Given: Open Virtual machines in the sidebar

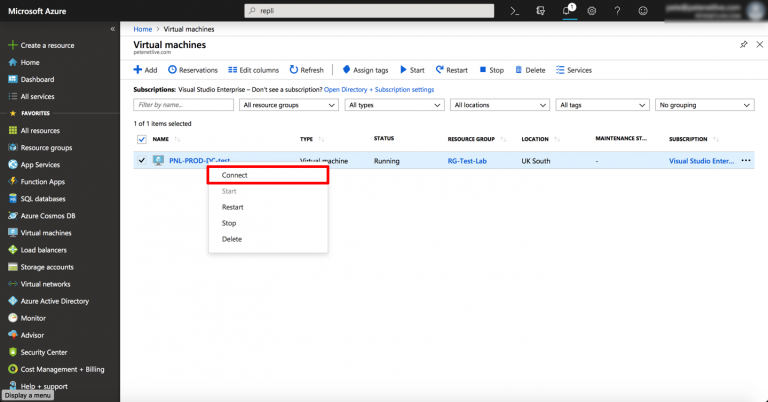Looking at the screenshot, I should [x=40, y=233].
